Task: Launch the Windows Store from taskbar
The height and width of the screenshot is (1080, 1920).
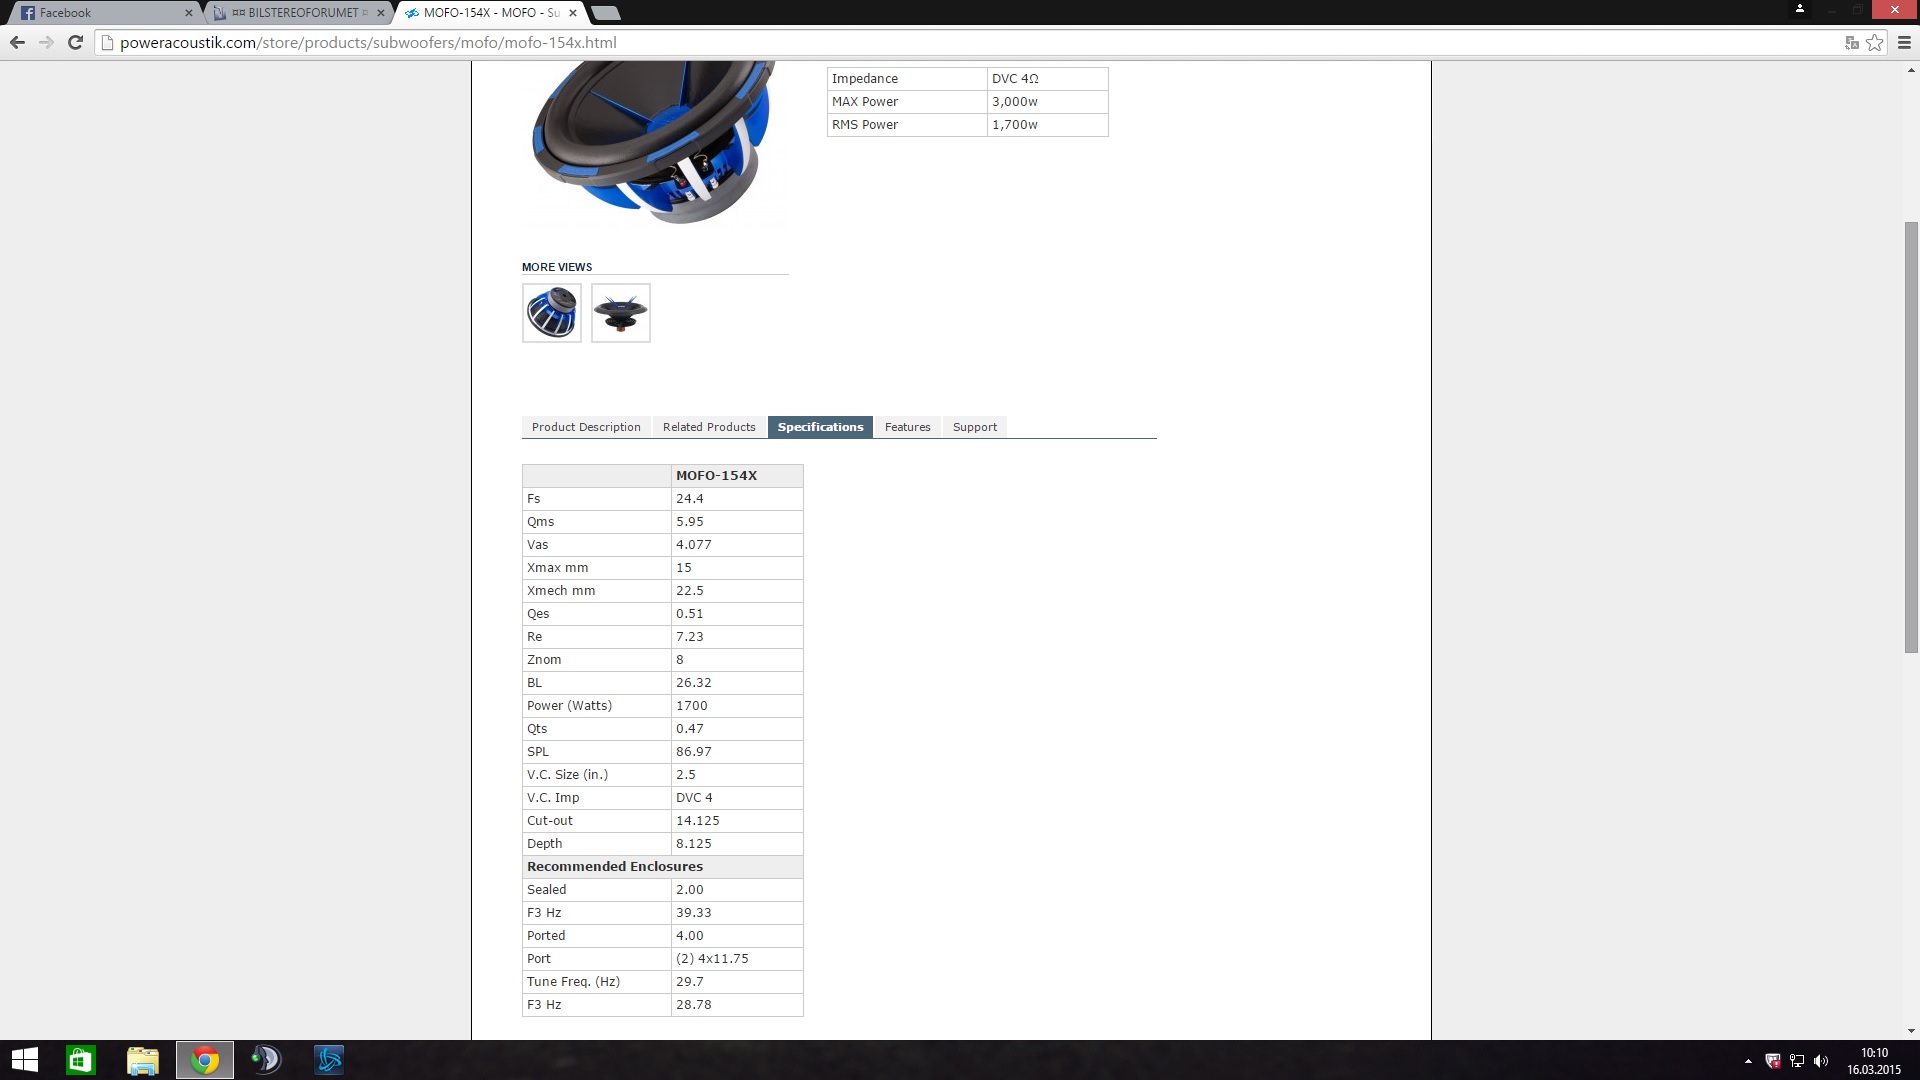Action: pos(81,1060)
